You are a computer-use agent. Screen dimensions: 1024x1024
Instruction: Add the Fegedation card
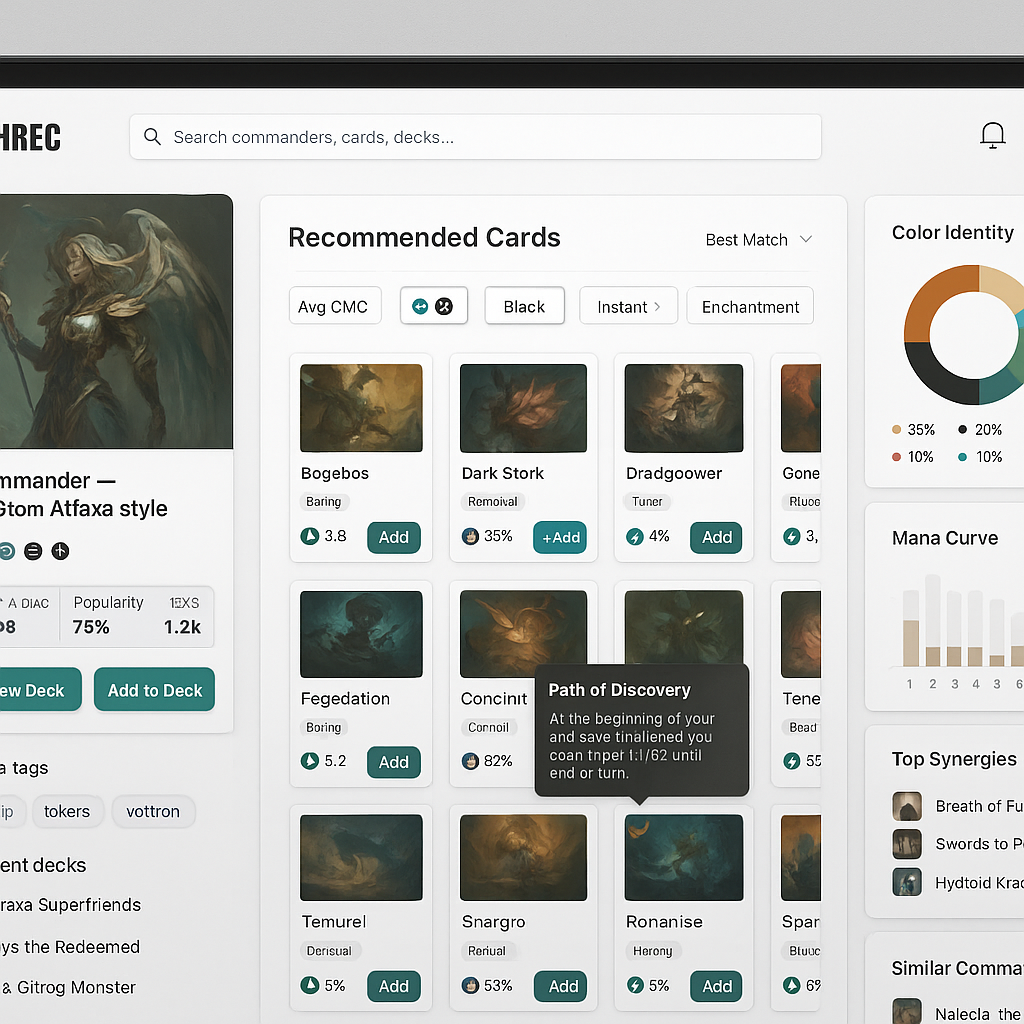point(393,762)
